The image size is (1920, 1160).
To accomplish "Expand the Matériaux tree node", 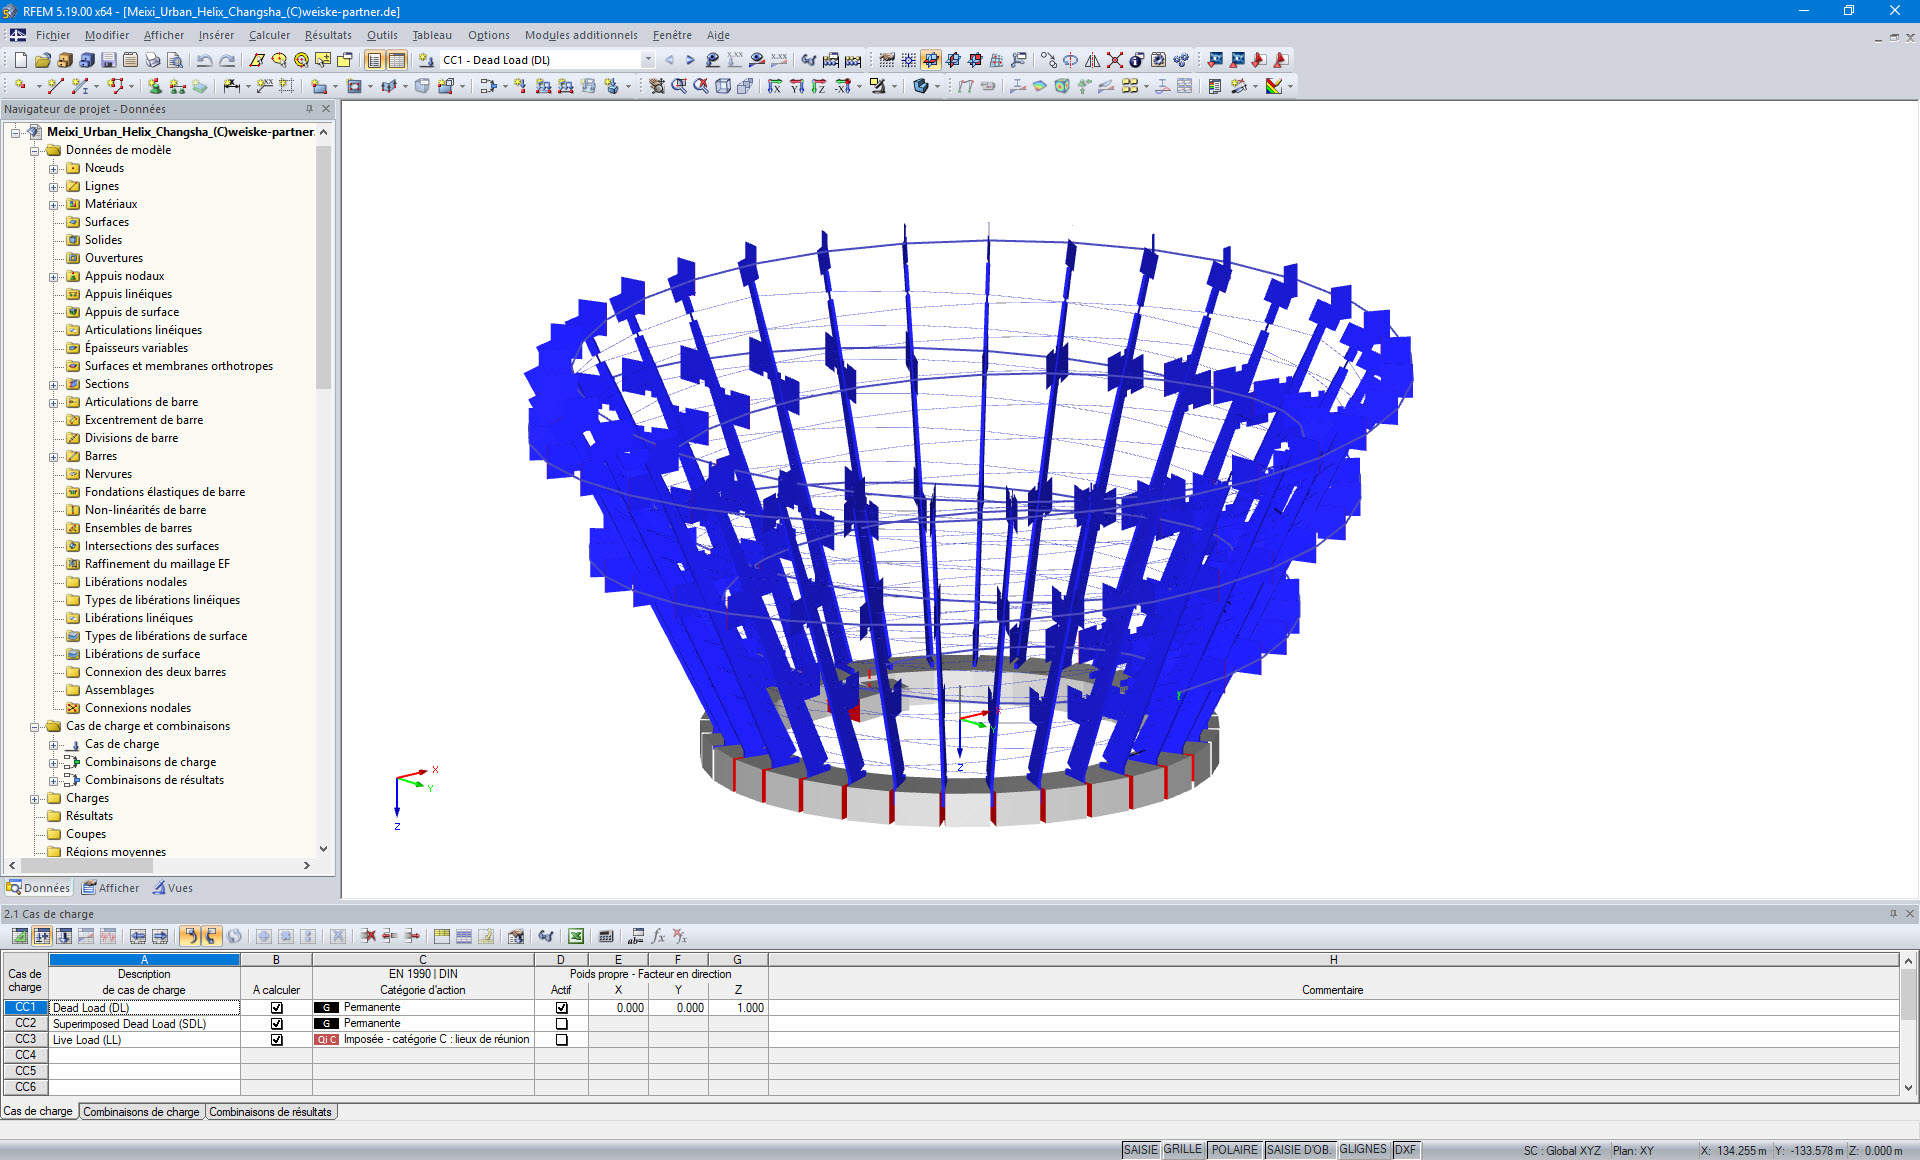I will tap(54, 205).
